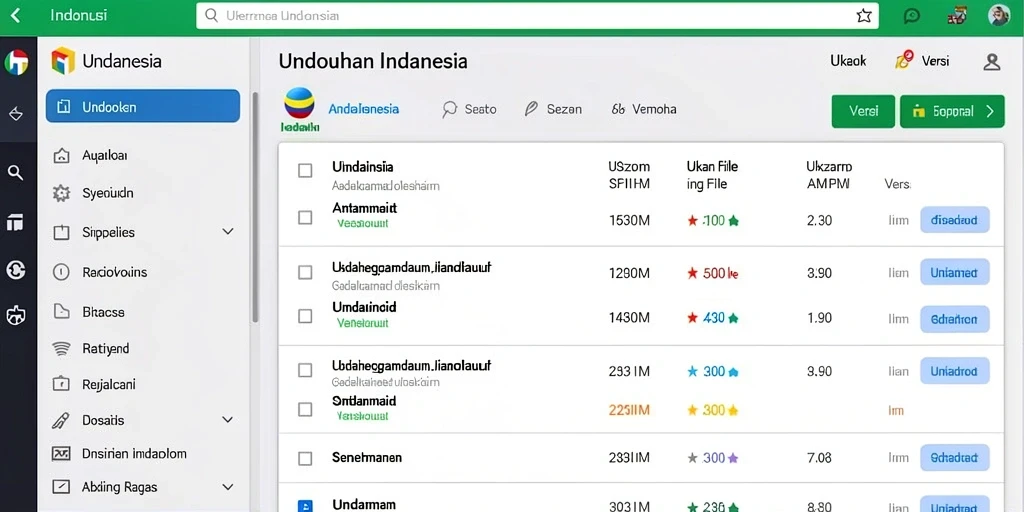Click the green Versi button
The width and height of the screenshot is (1024, 512).
coord(863,111)
